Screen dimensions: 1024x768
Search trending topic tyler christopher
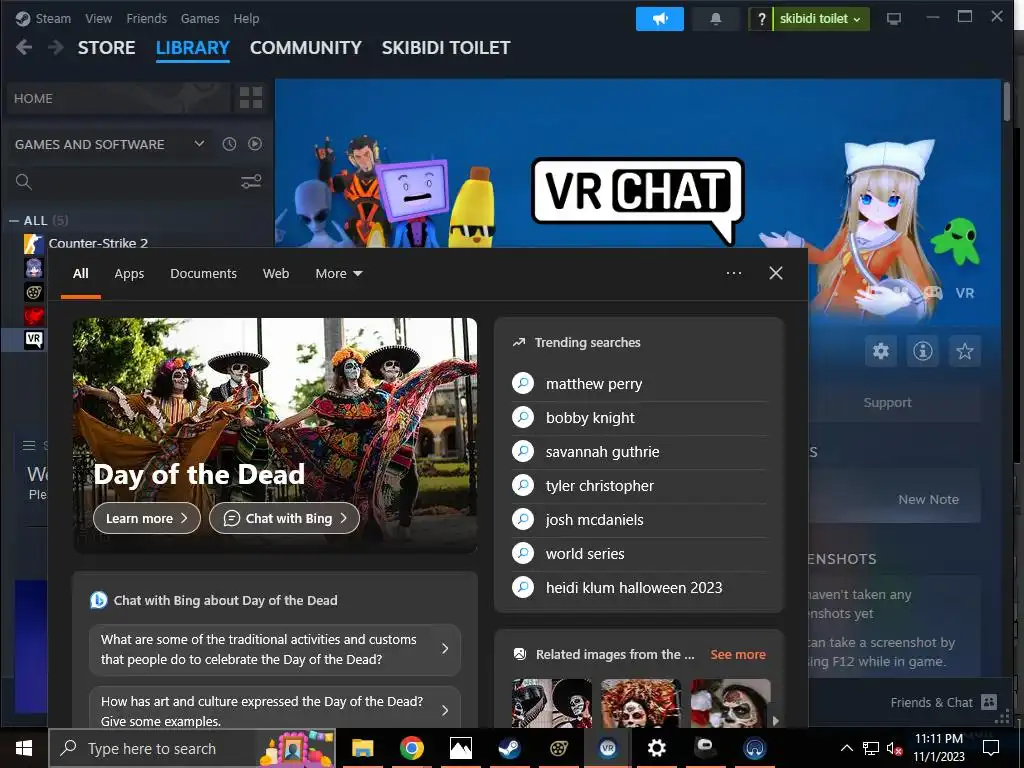click(639, 486)
